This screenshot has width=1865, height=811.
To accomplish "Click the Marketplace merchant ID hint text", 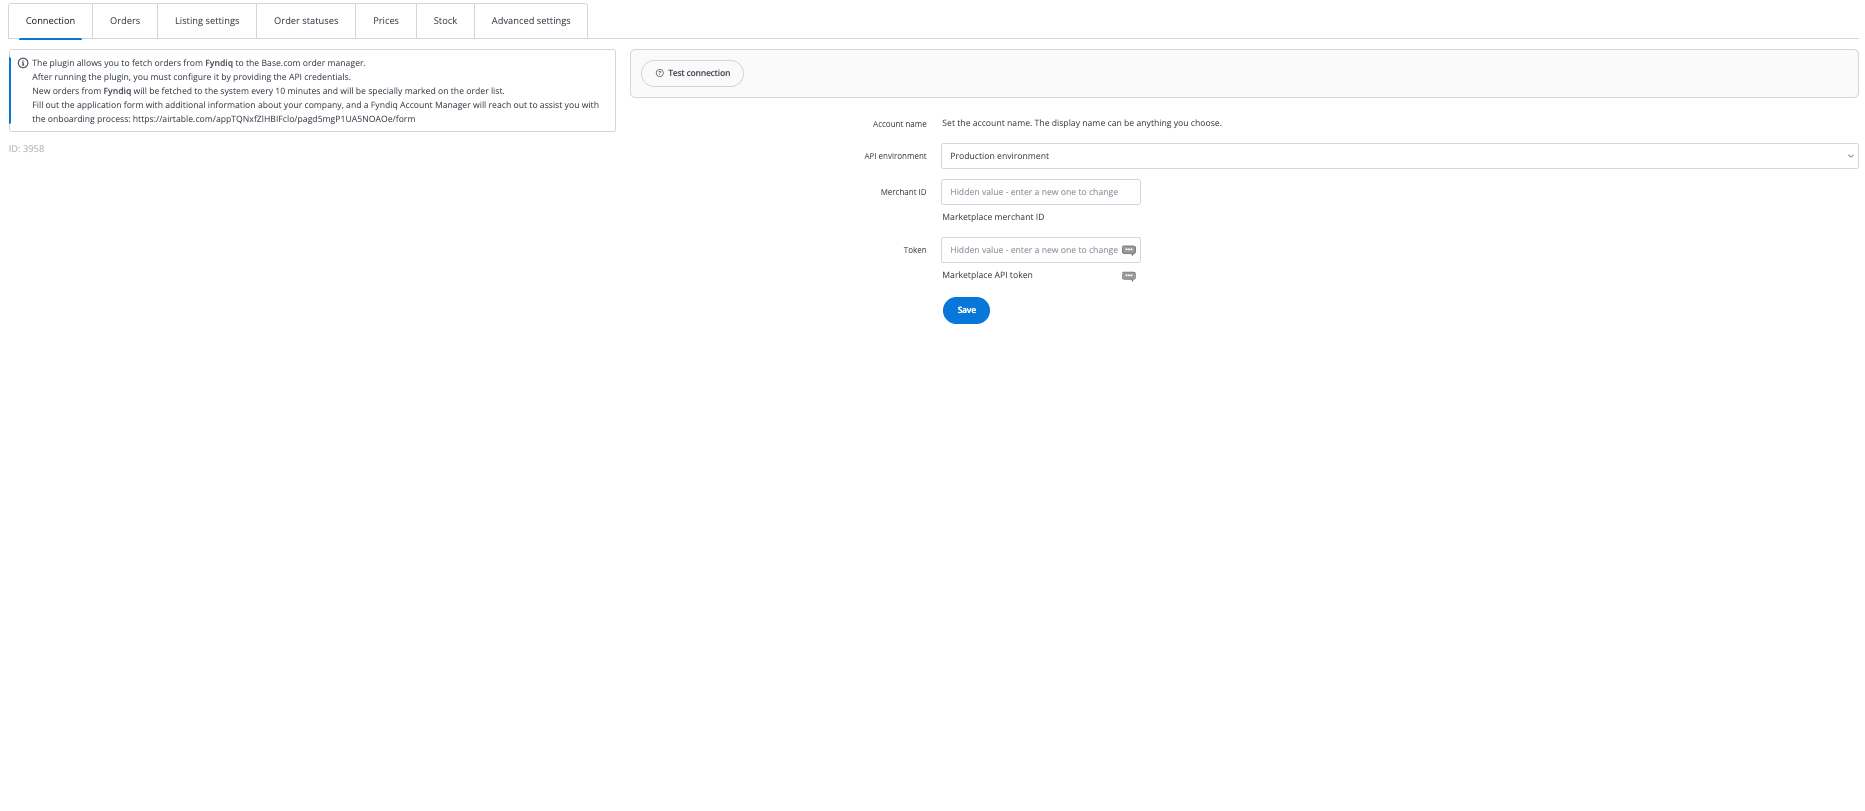I will 993,217.
